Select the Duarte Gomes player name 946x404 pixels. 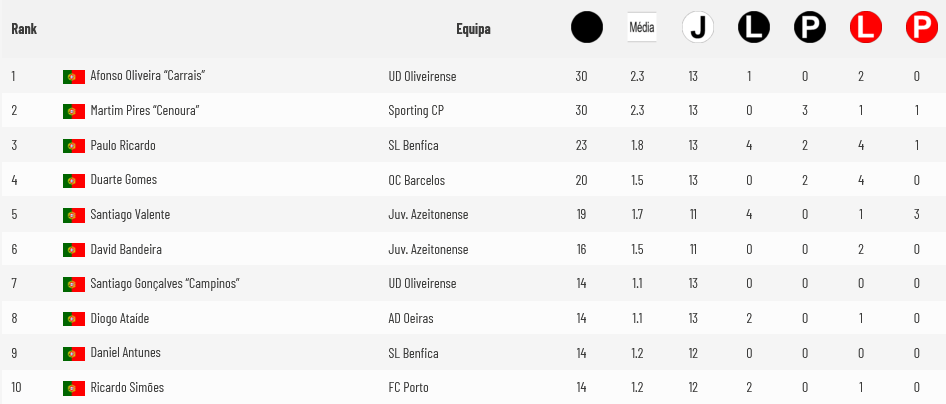pyautogui.click(x=124, y=180)
